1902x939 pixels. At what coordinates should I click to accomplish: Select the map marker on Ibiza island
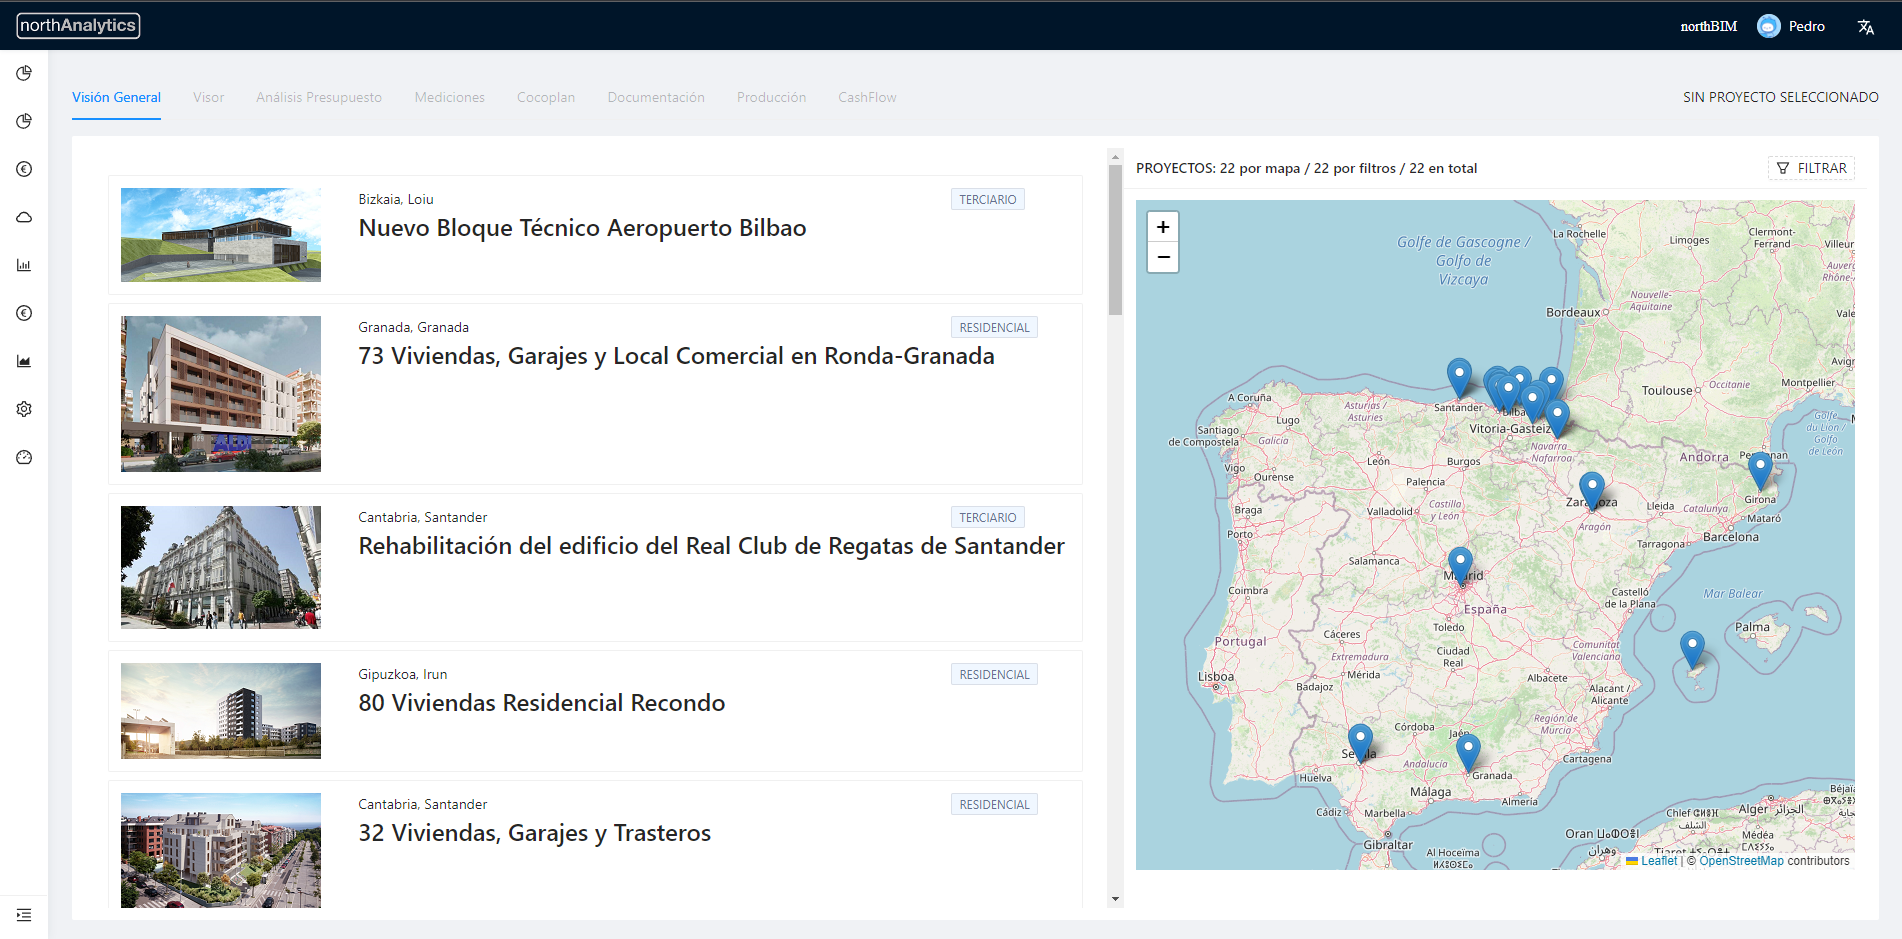[x=1692, y=650]
